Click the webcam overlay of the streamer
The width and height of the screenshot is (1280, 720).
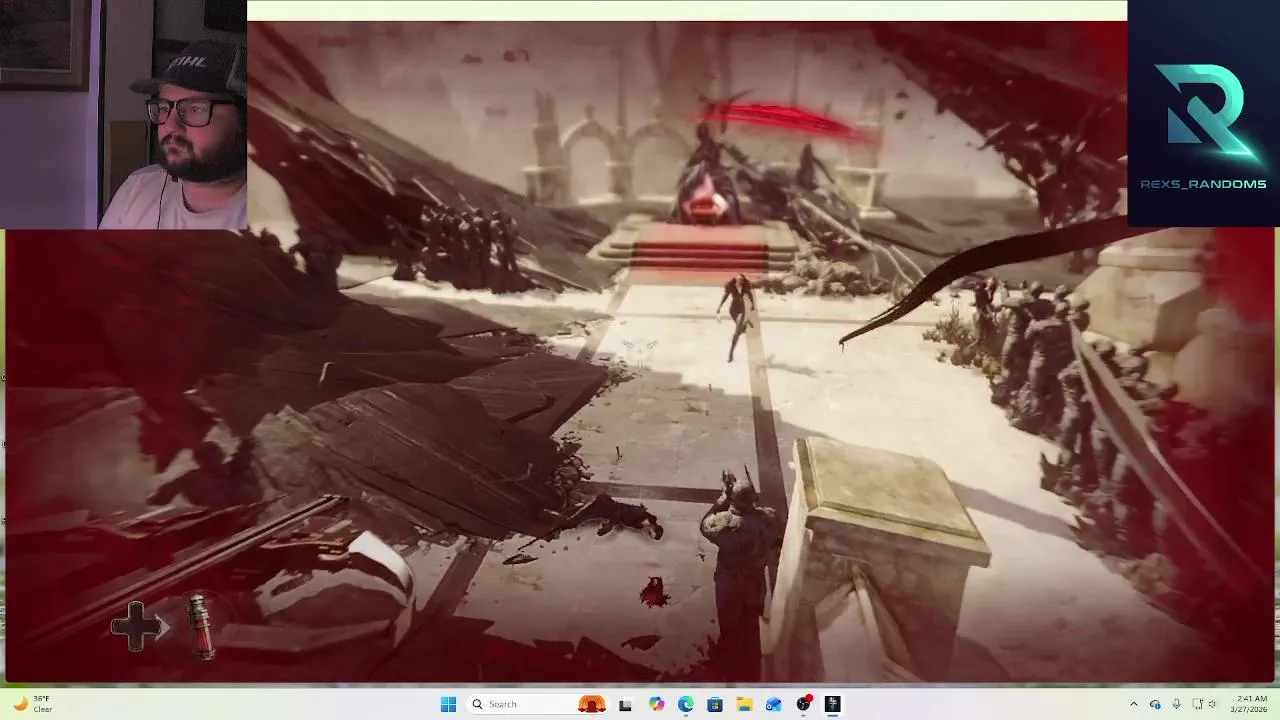[123, 114]
